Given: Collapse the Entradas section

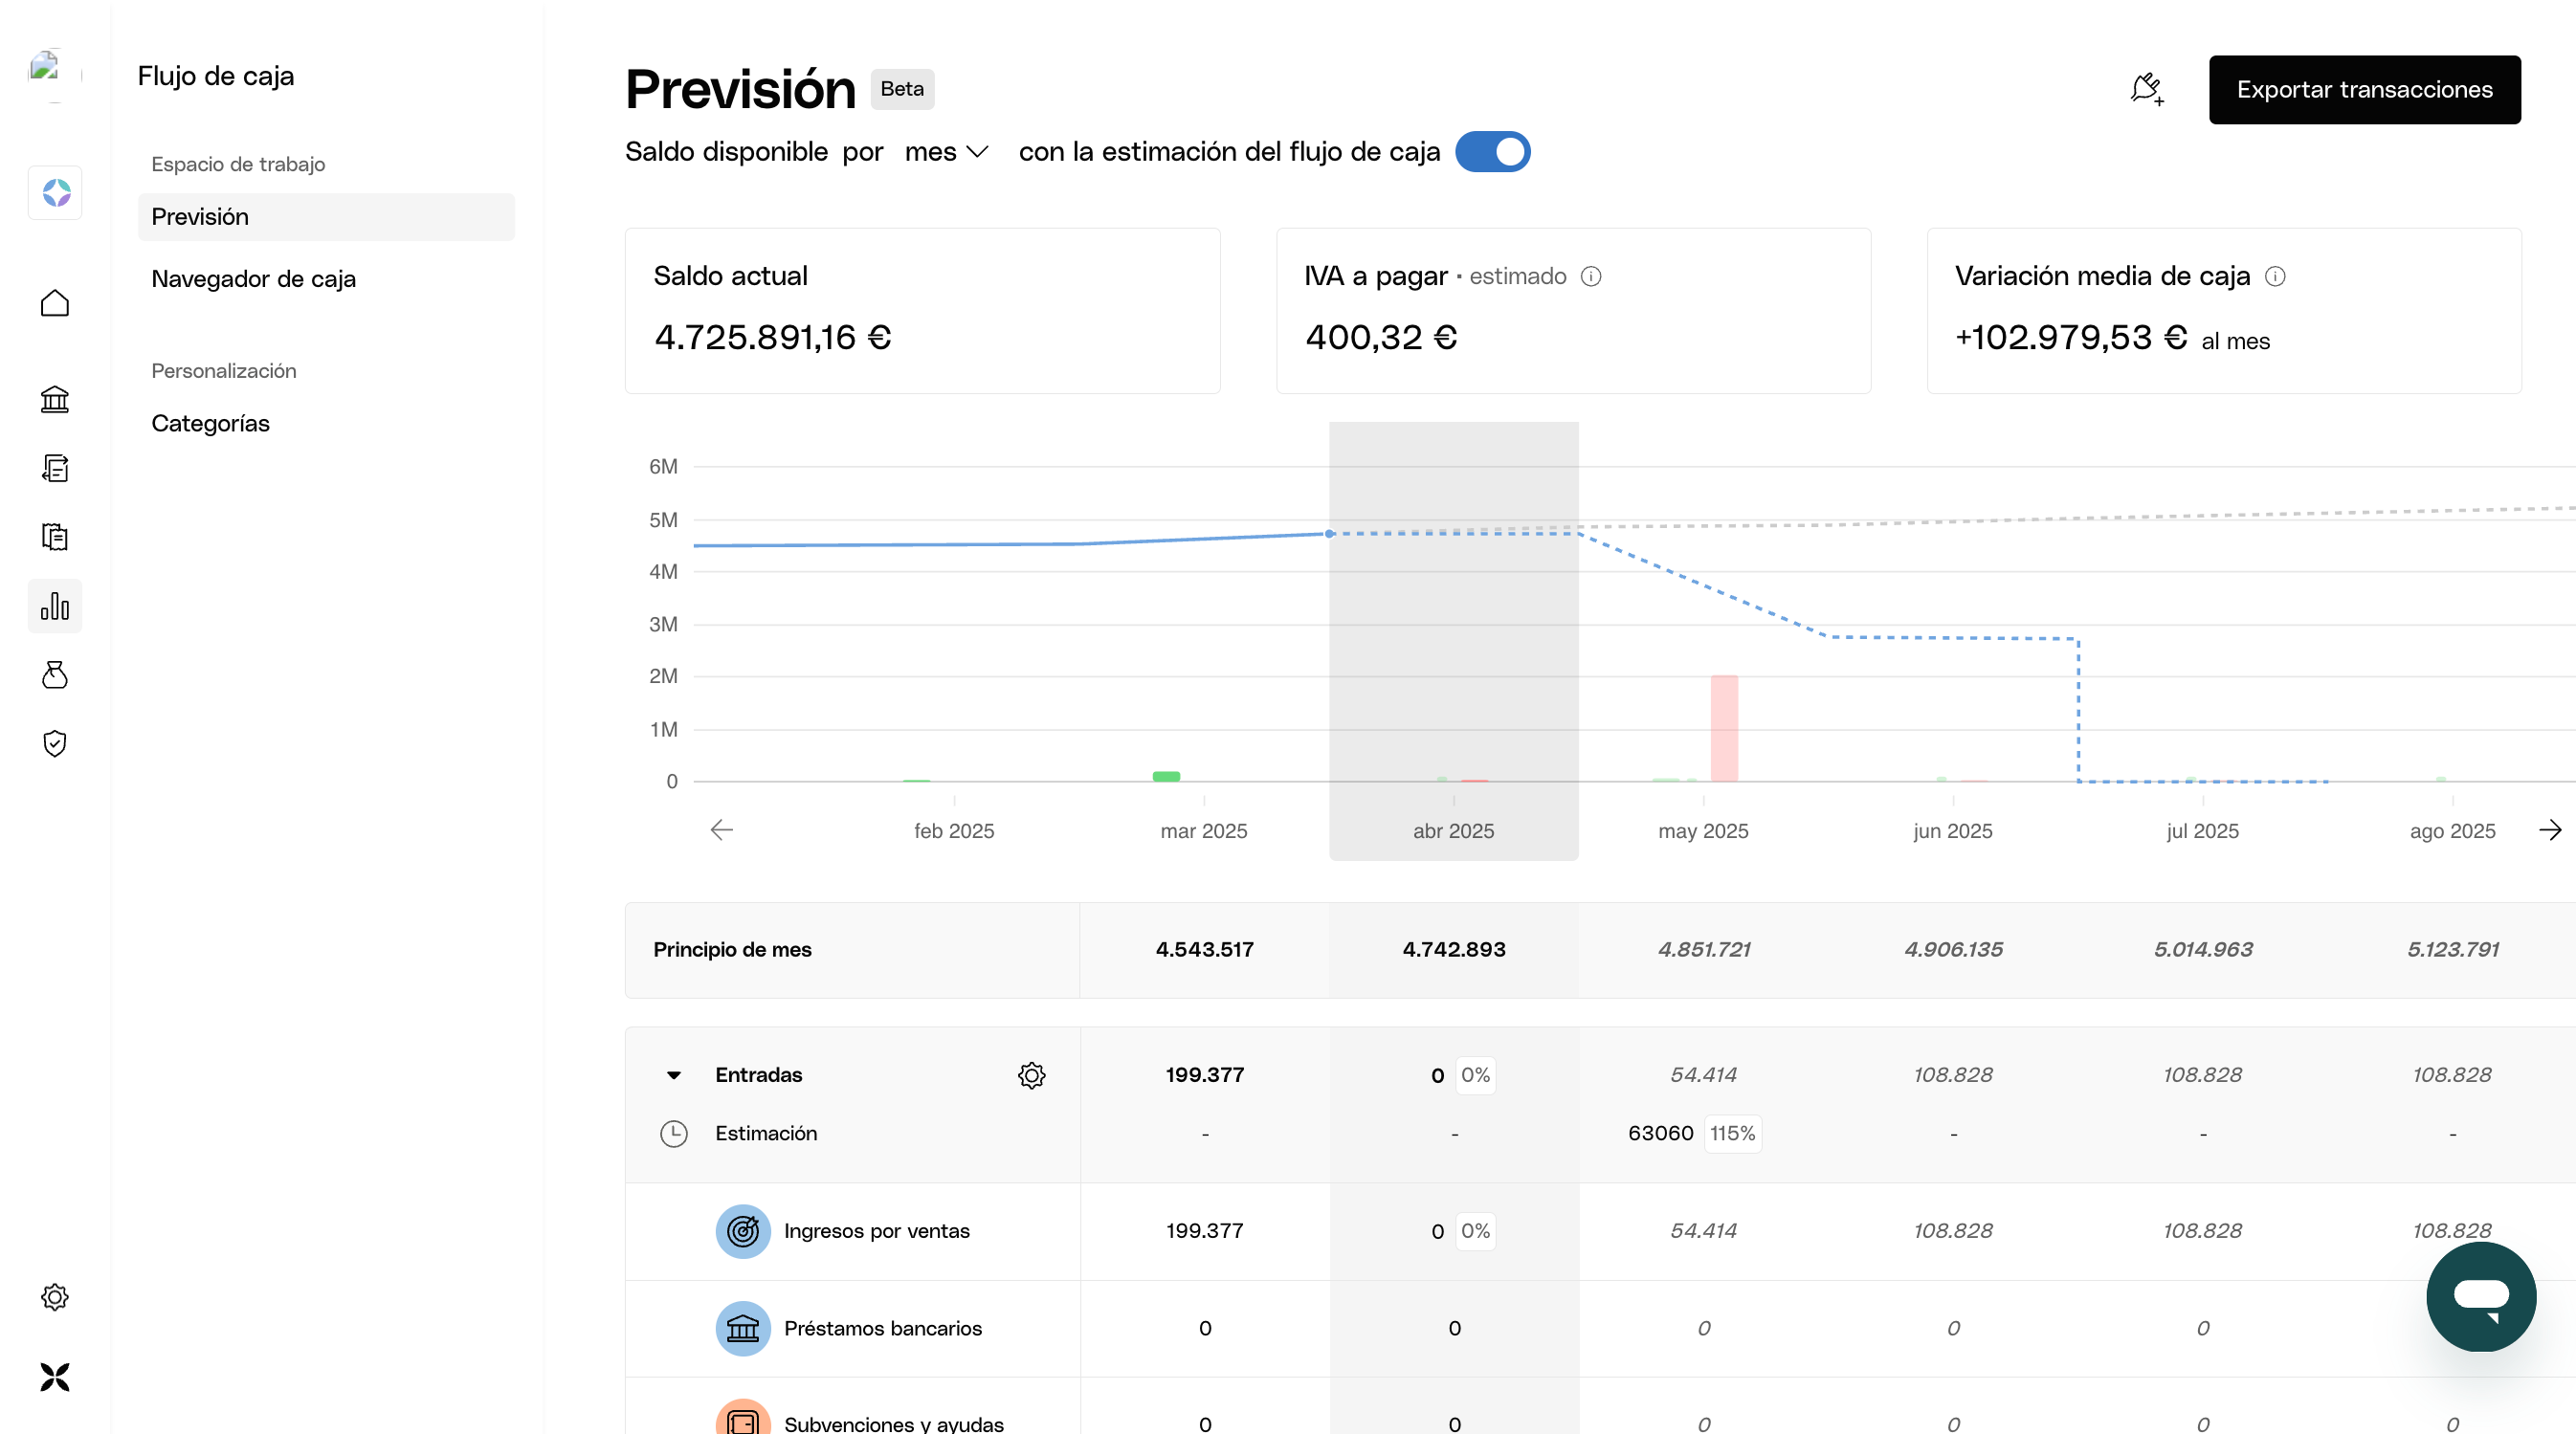Looking at the screenshot, I should coord(674,1075).
